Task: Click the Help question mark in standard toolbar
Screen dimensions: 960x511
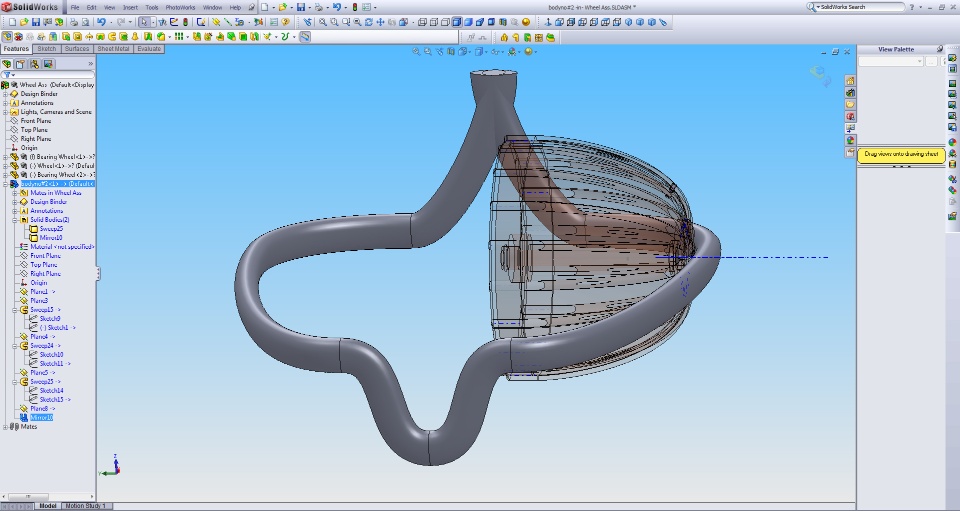Action: [x=285, y=22]
